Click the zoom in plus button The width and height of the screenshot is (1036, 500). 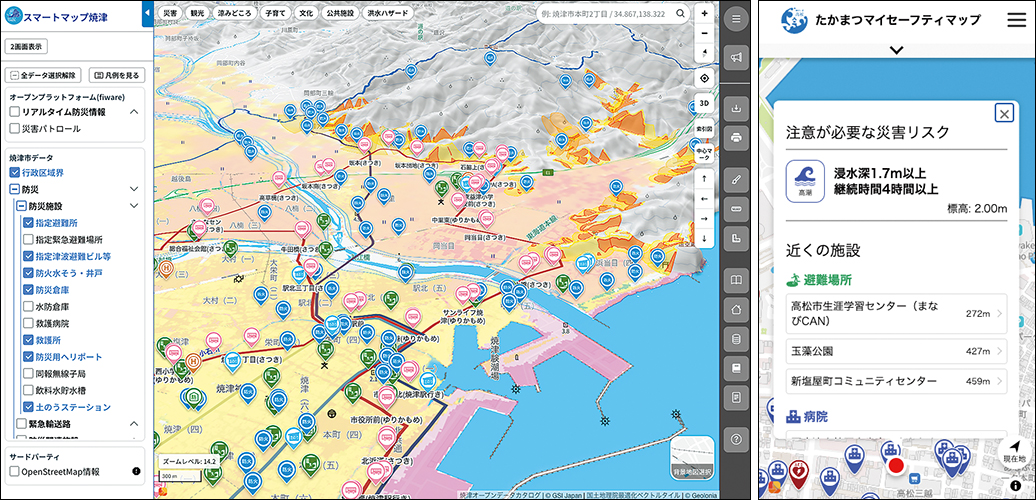pos(704,15)
